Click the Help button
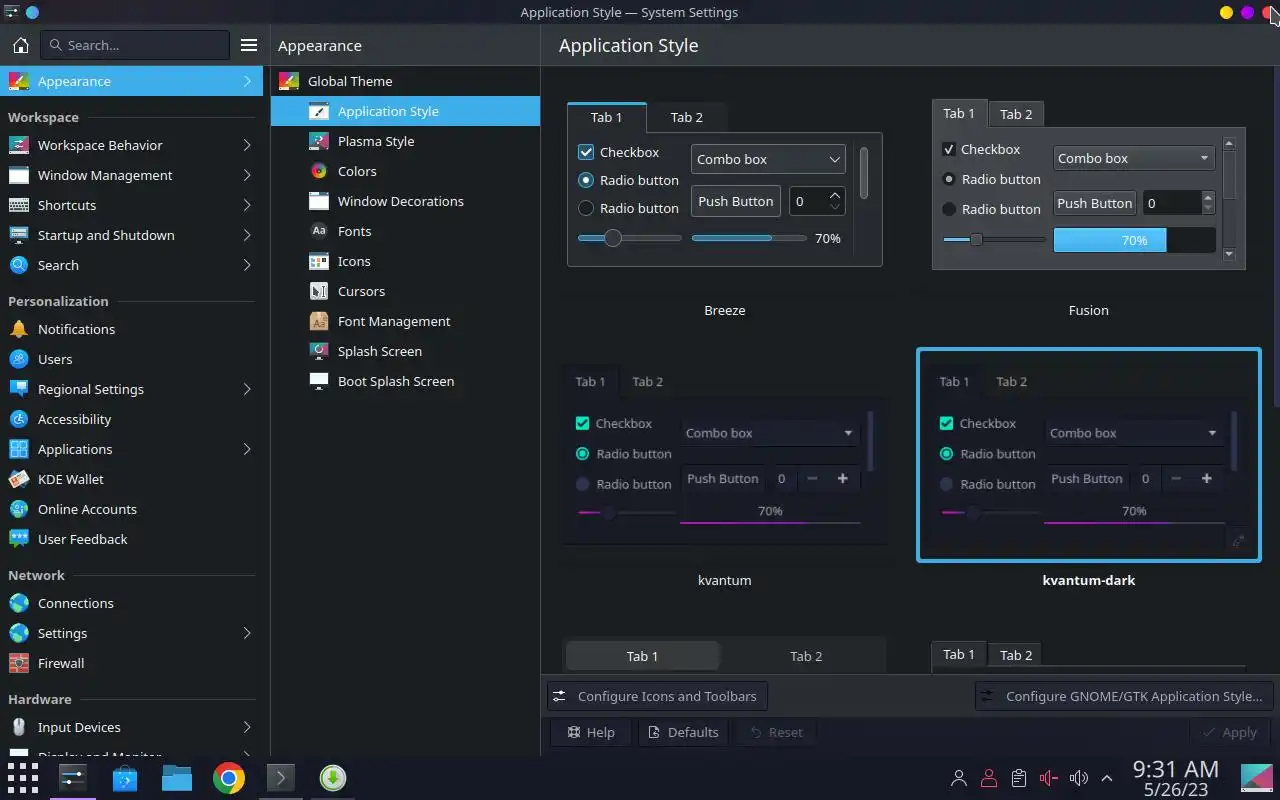Image resolution: width=1280 pixels, height=800 pixels. tap(590, 732)
